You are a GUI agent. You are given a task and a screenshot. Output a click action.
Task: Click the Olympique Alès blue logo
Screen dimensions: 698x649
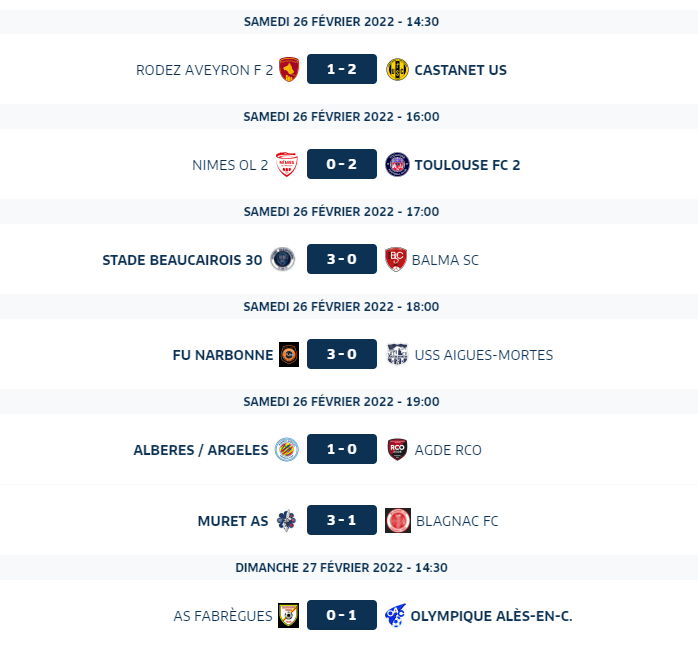(395, 615)
